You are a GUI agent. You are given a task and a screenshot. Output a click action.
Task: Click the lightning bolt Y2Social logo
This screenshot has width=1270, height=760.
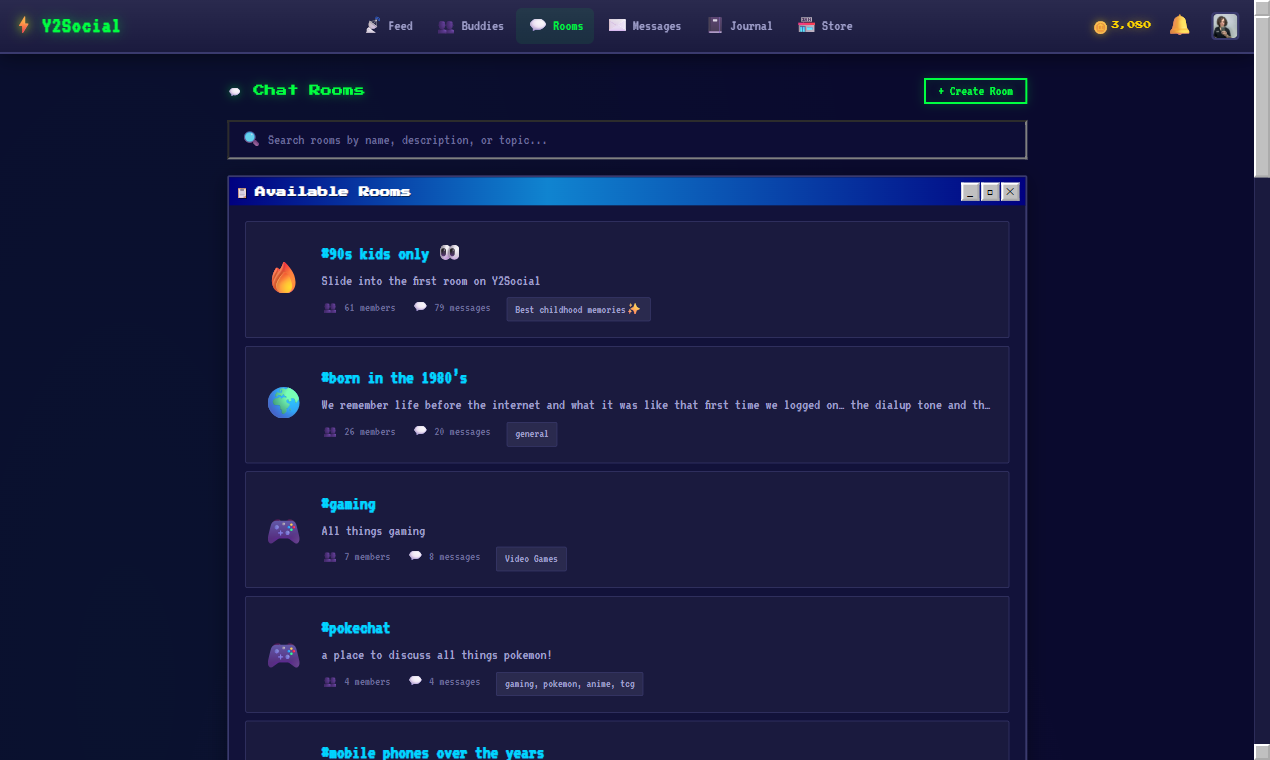pos(22,25)
